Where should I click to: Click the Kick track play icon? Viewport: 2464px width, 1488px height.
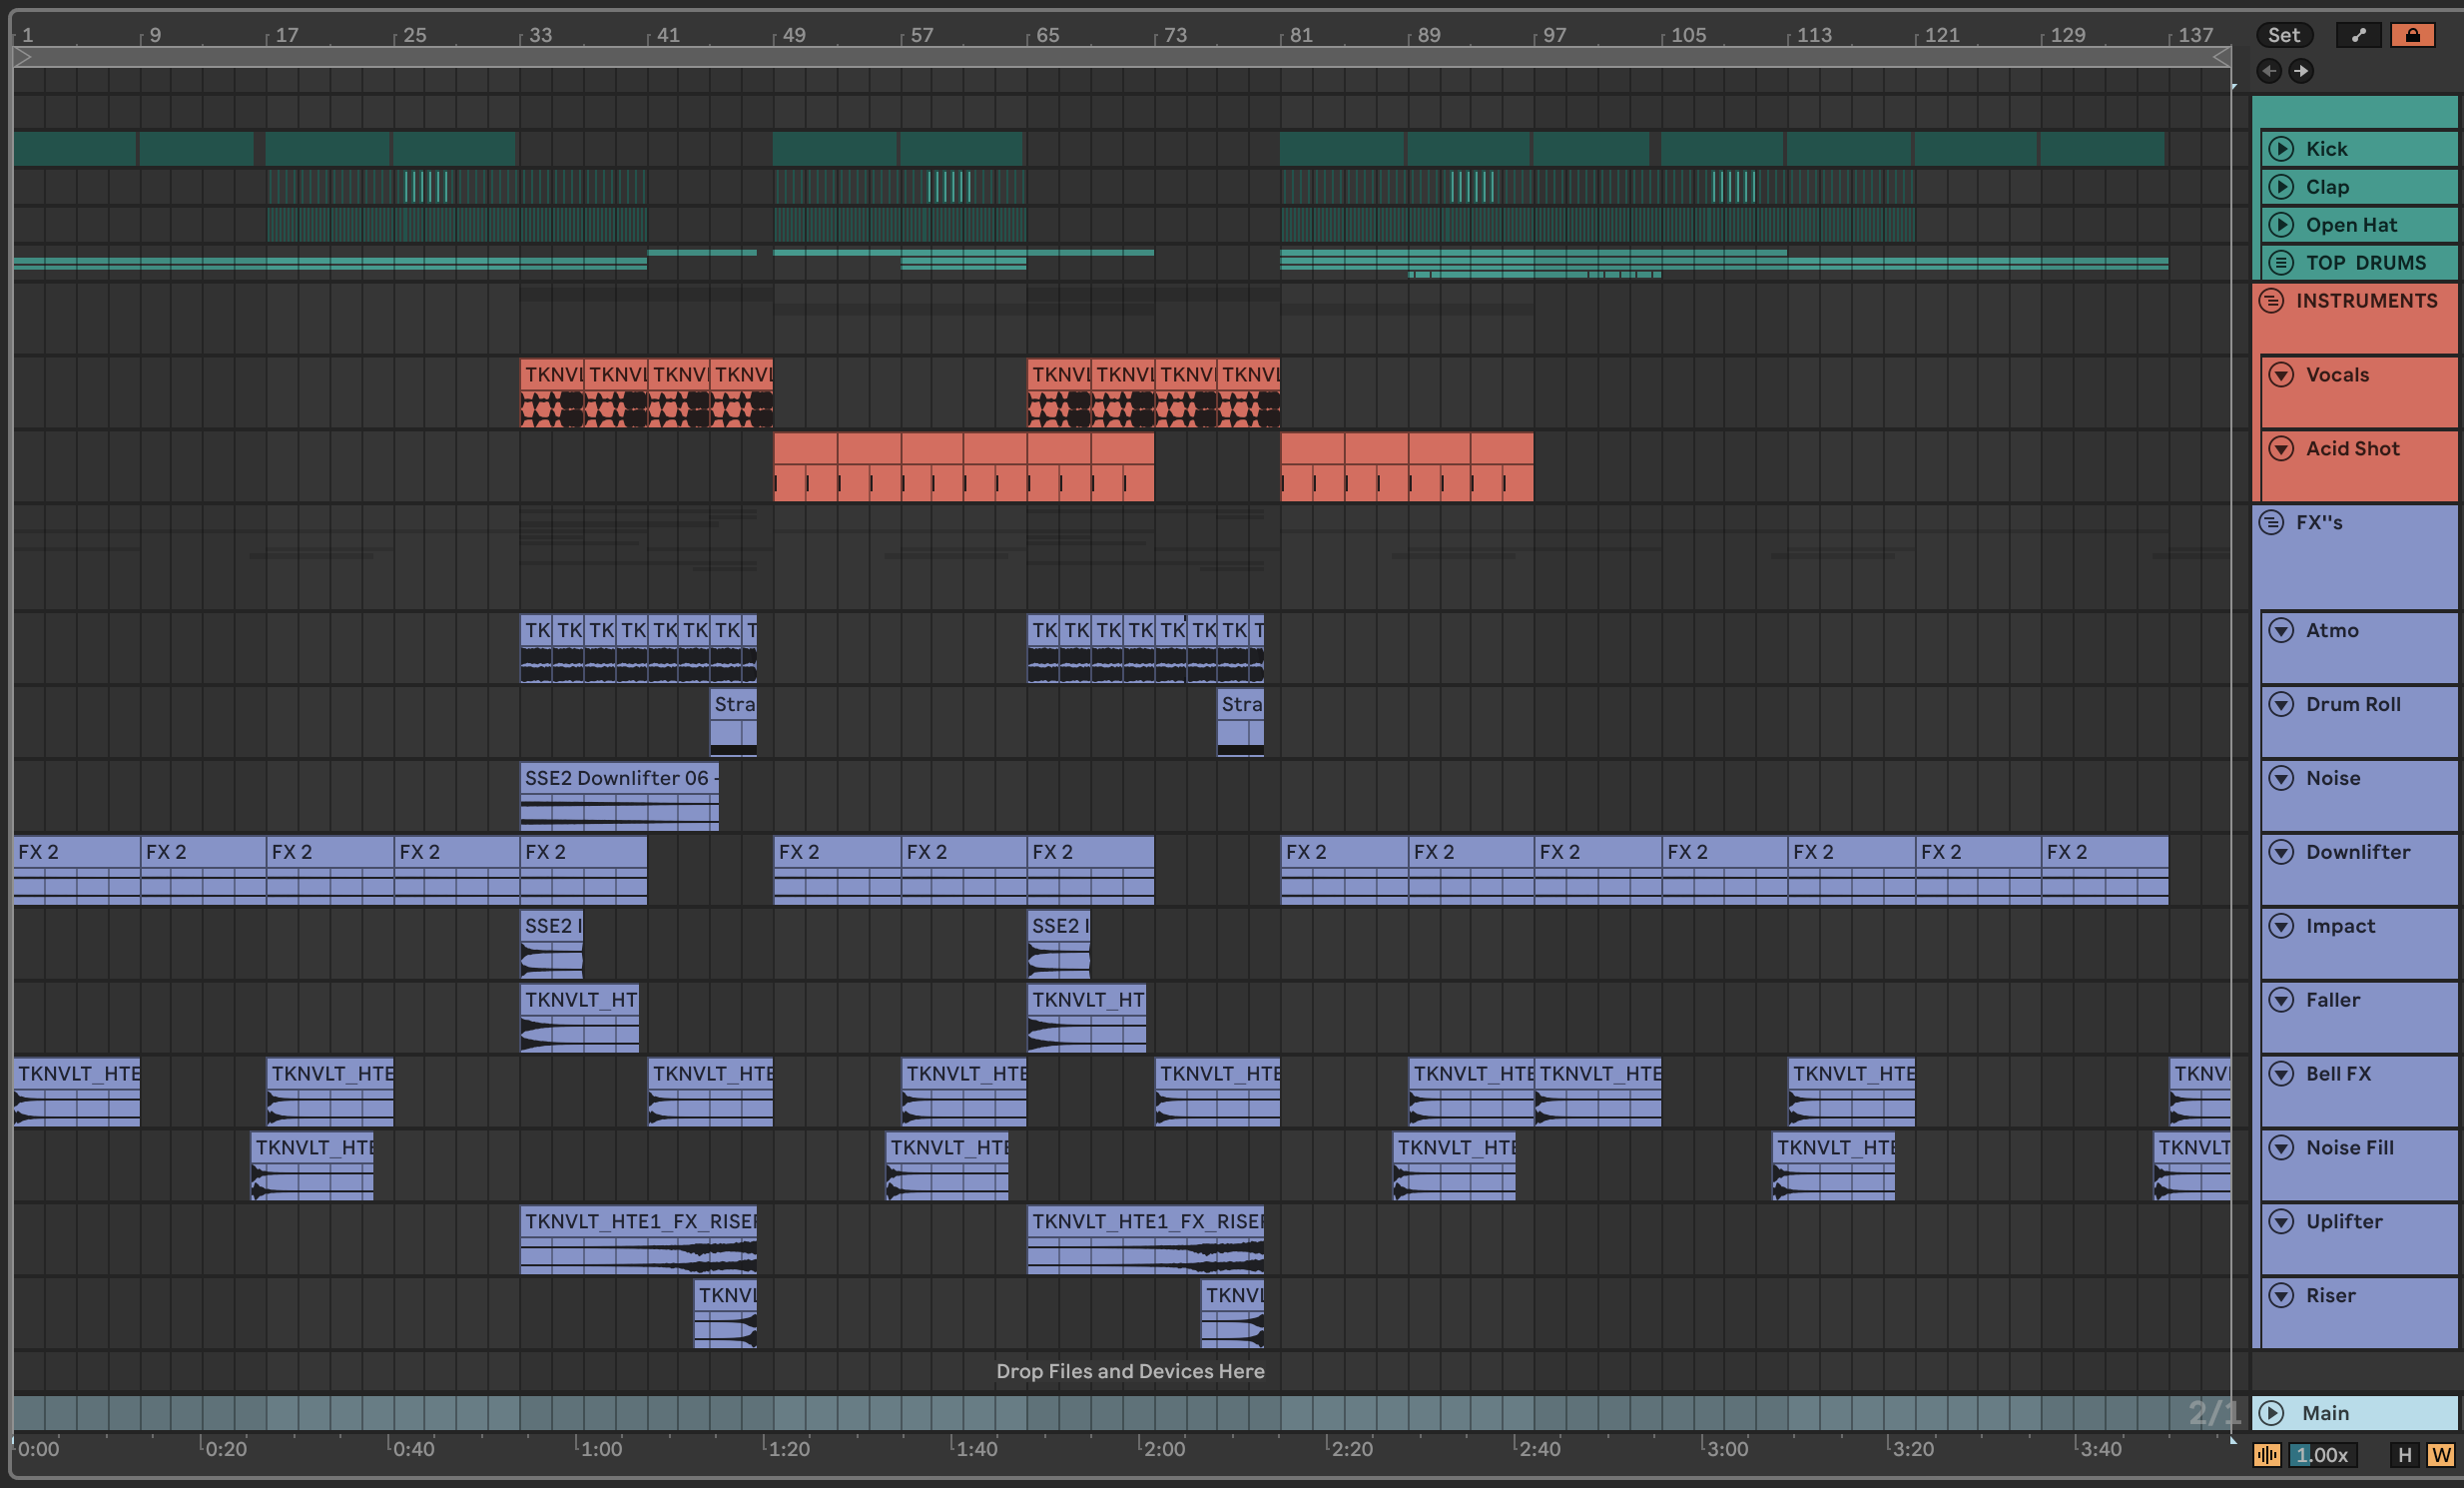(x=2281, y=149)
